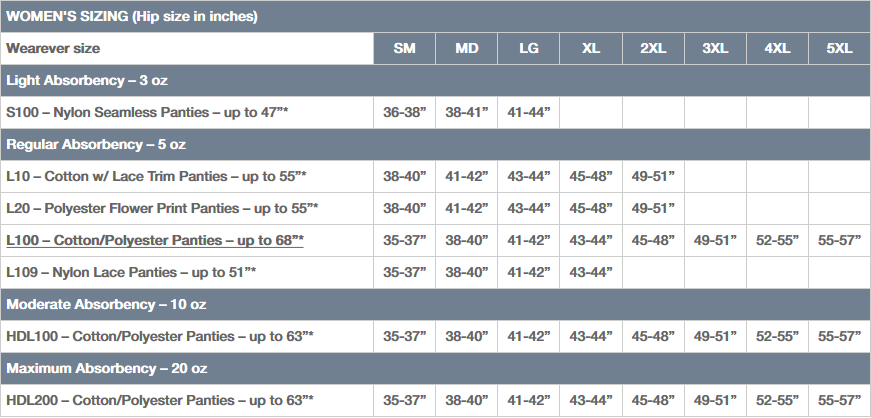Select the 3XL size column header

click(x=715, y=48)
